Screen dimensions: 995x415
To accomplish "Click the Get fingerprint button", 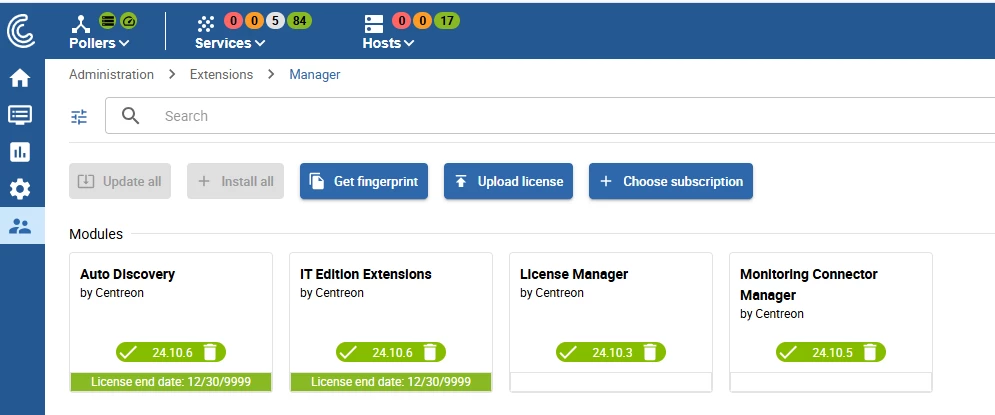I will [364, 181].
